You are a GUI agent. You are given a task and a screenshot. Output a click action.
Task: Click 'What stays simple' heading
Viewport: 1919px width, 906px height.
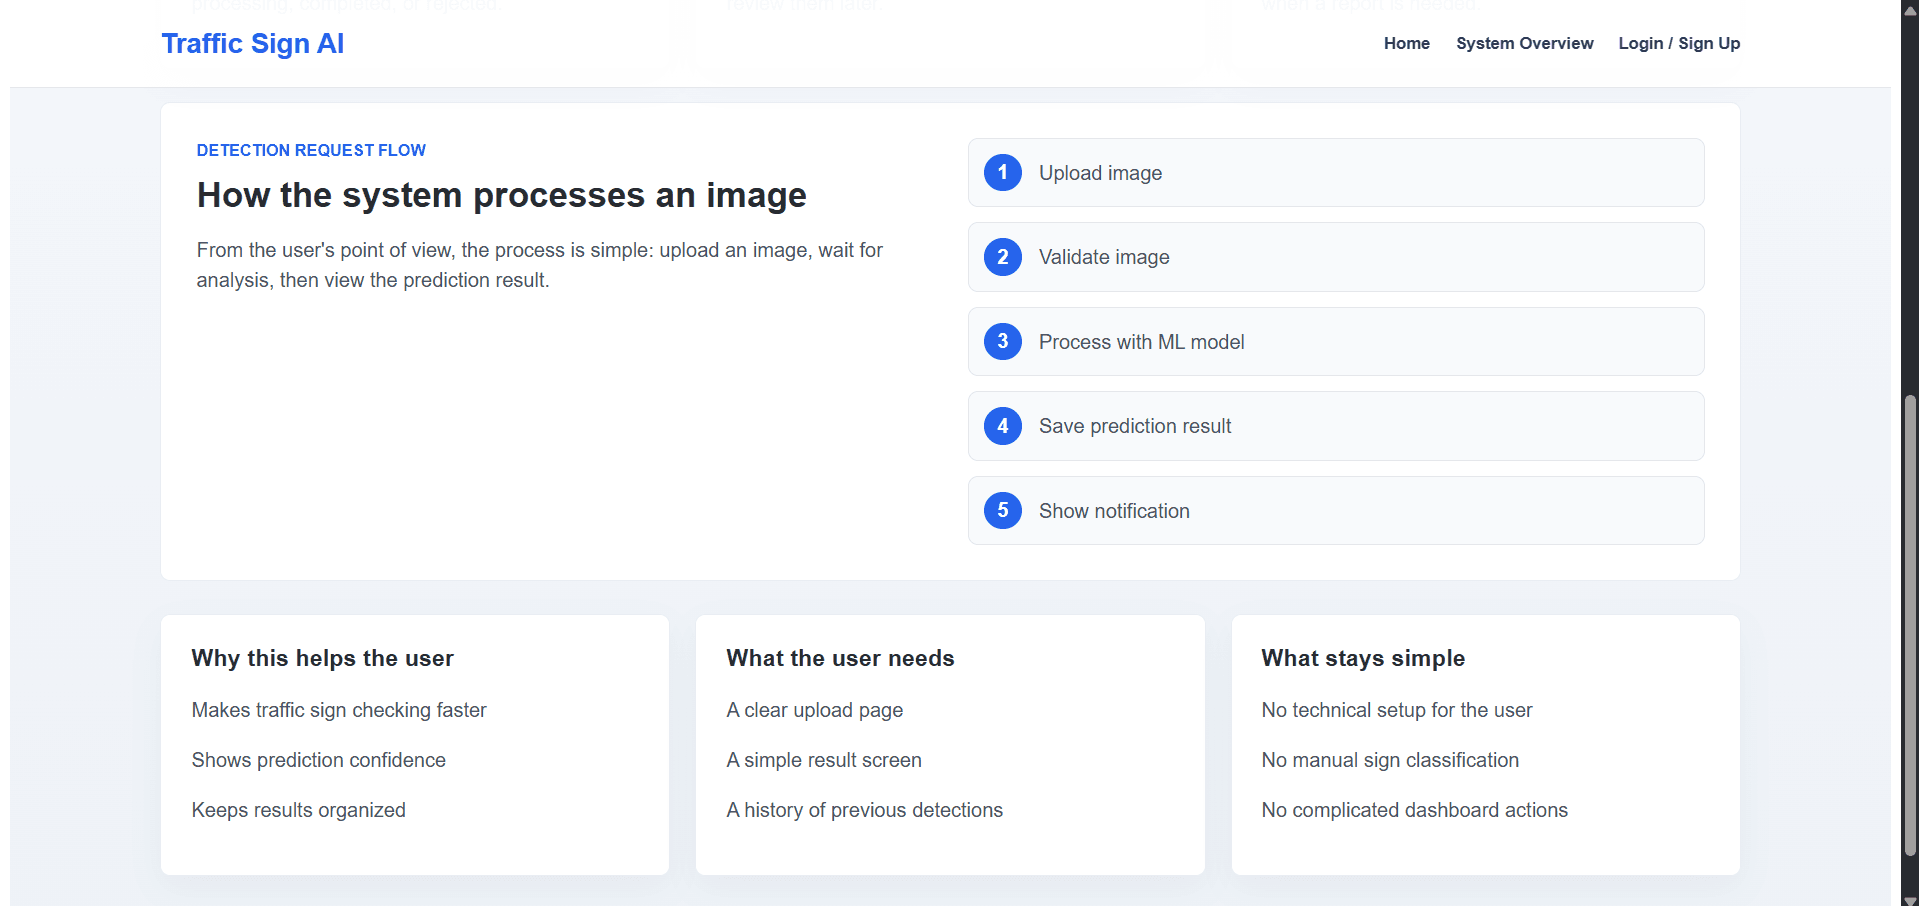(x=1363, y=658)
